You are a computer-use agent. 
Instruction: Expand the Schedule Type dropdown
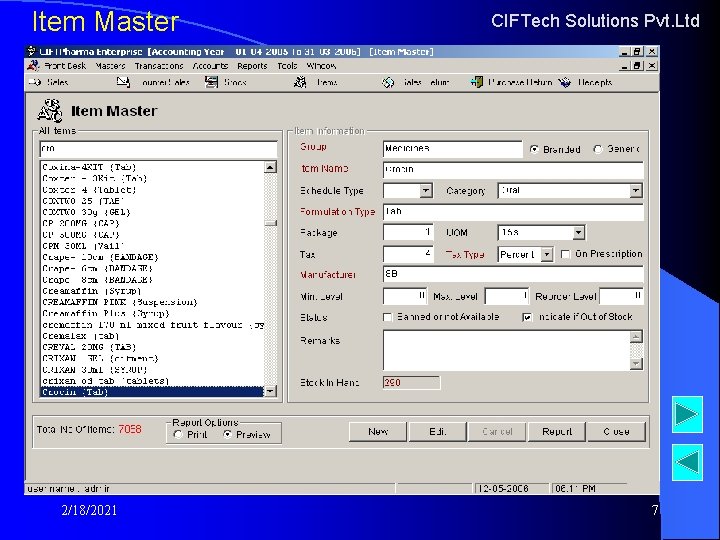(426, 191)
